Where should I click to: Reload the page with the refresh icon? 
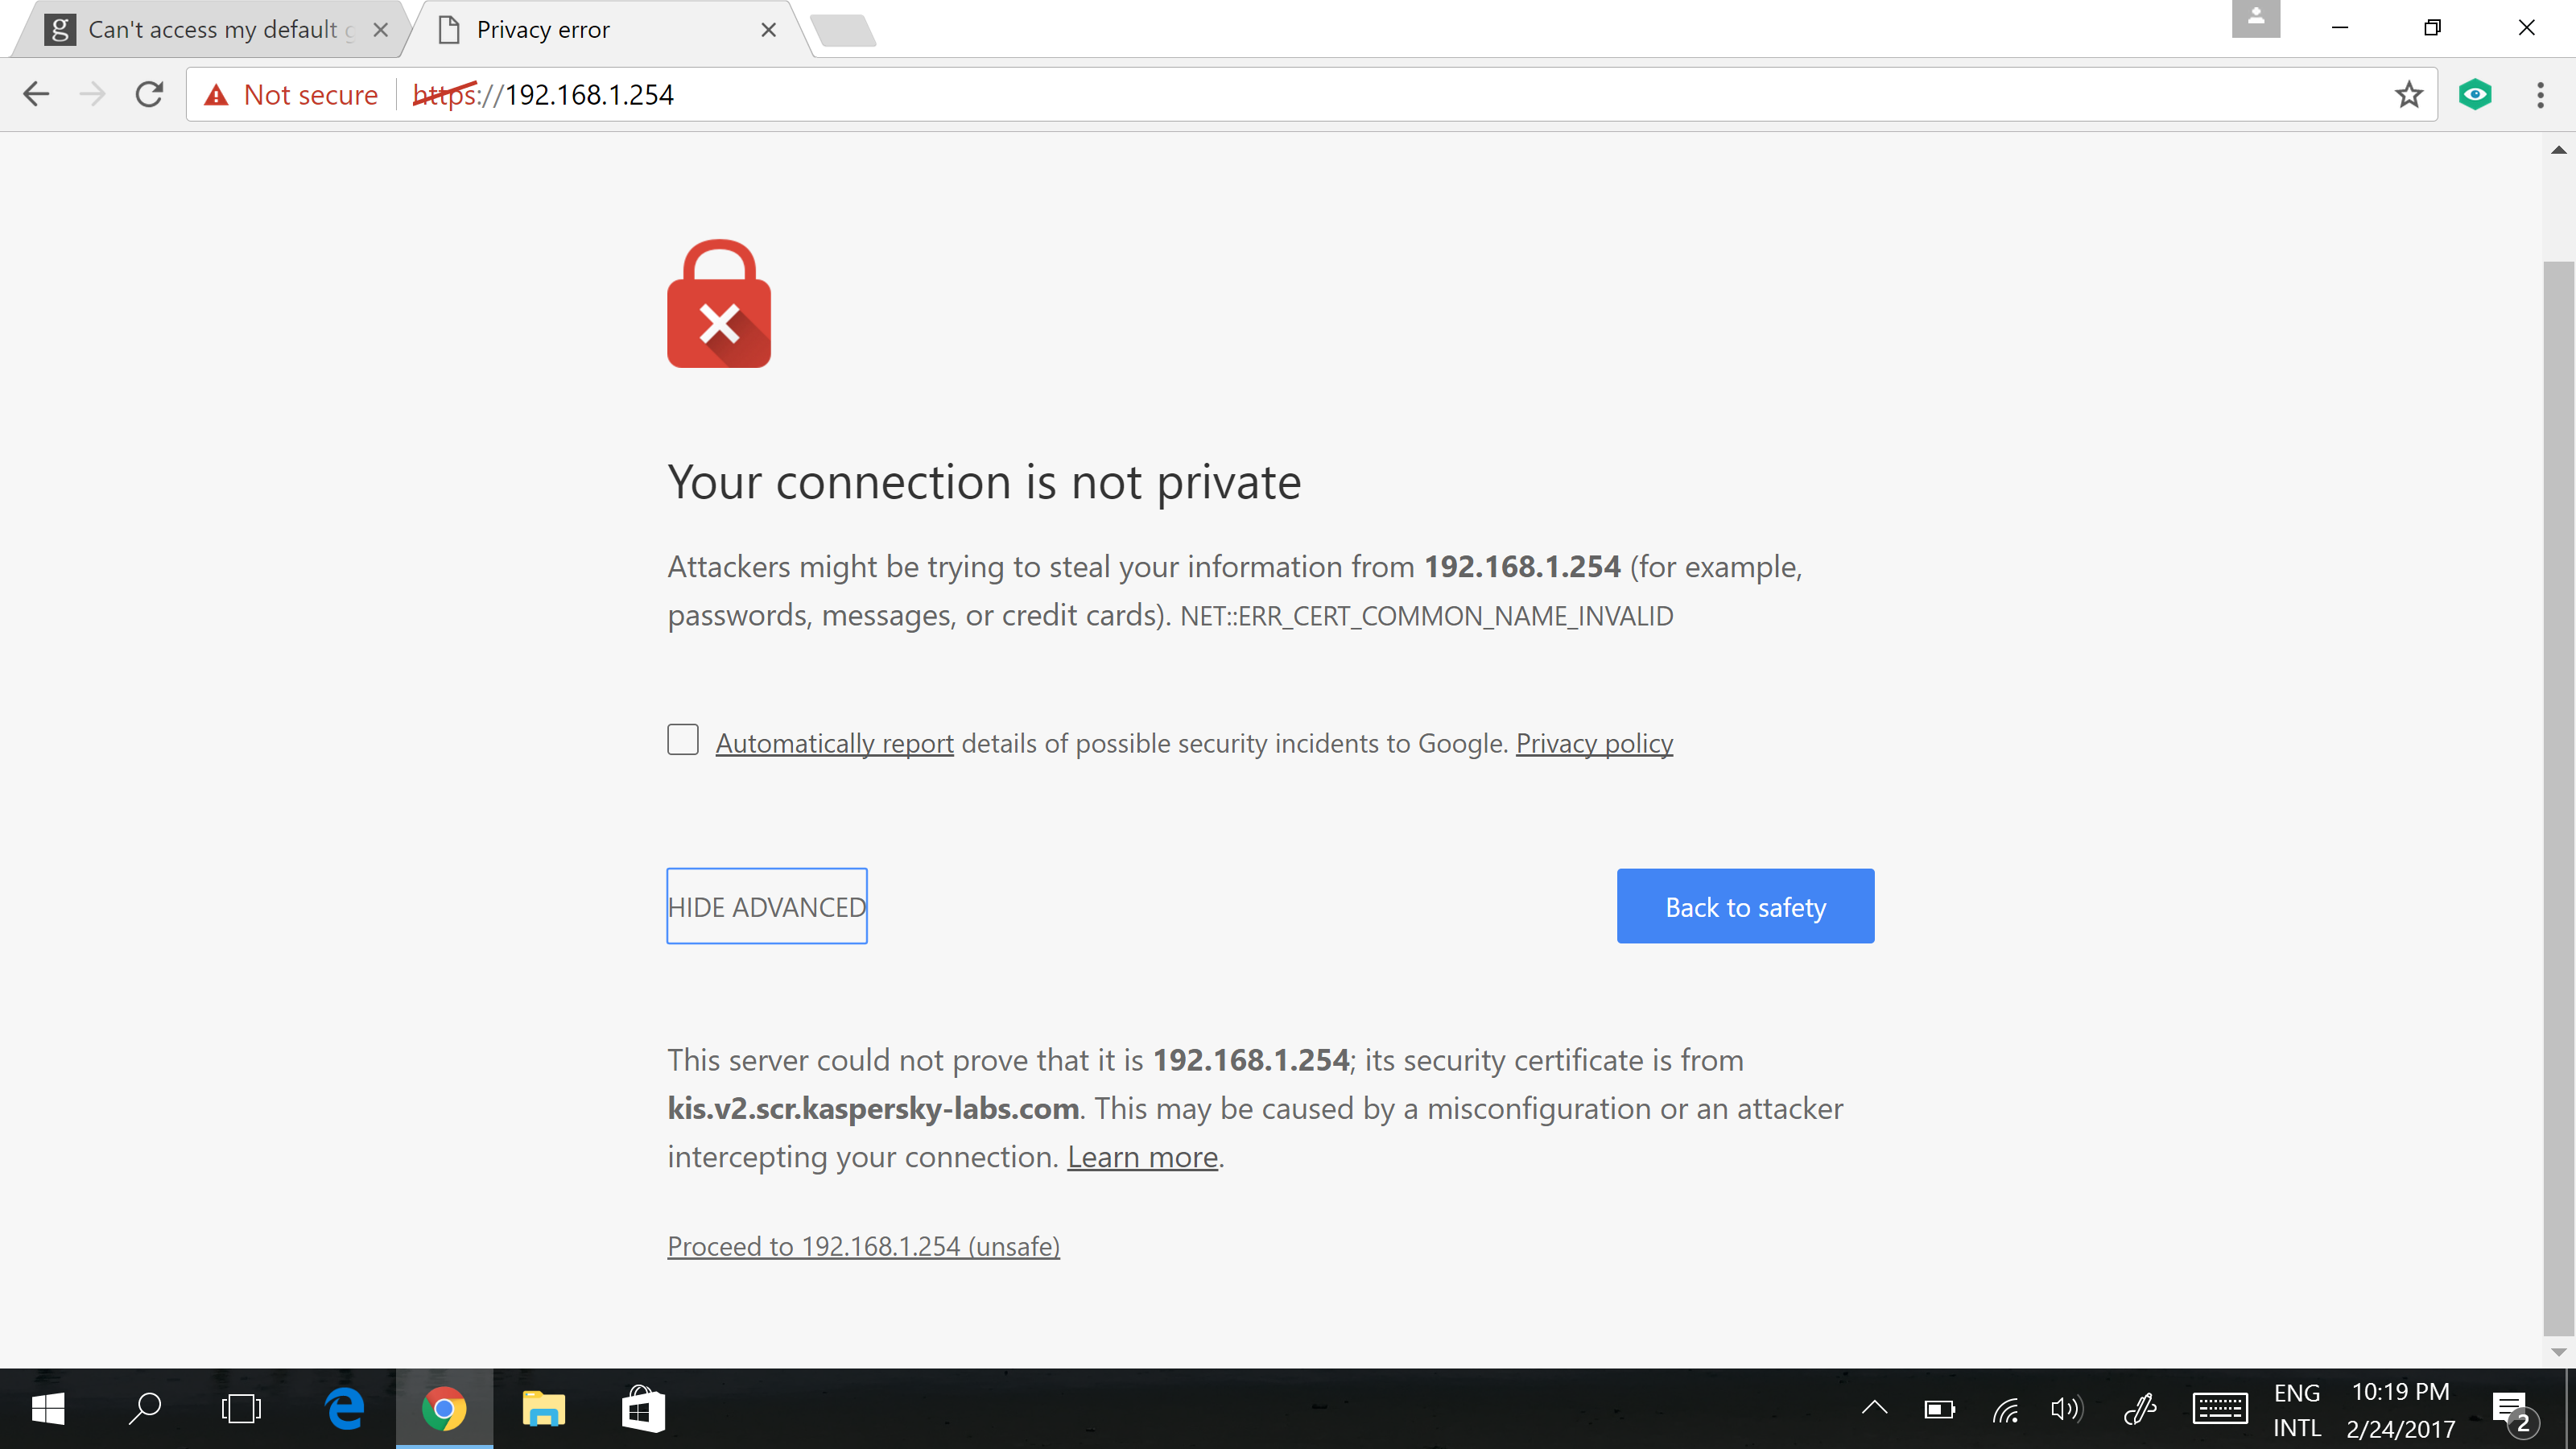coord(149,94)
